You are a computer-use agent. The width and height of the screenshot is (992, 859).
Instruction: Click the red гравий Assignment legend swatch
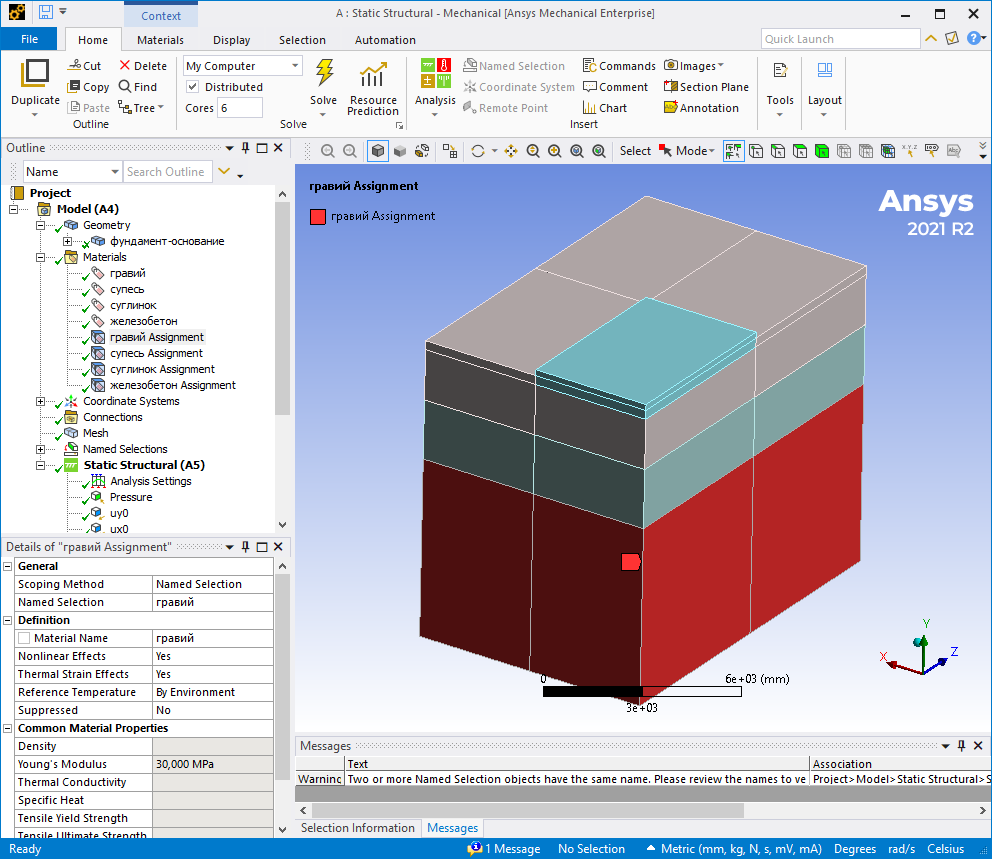(x=318, y=217)
